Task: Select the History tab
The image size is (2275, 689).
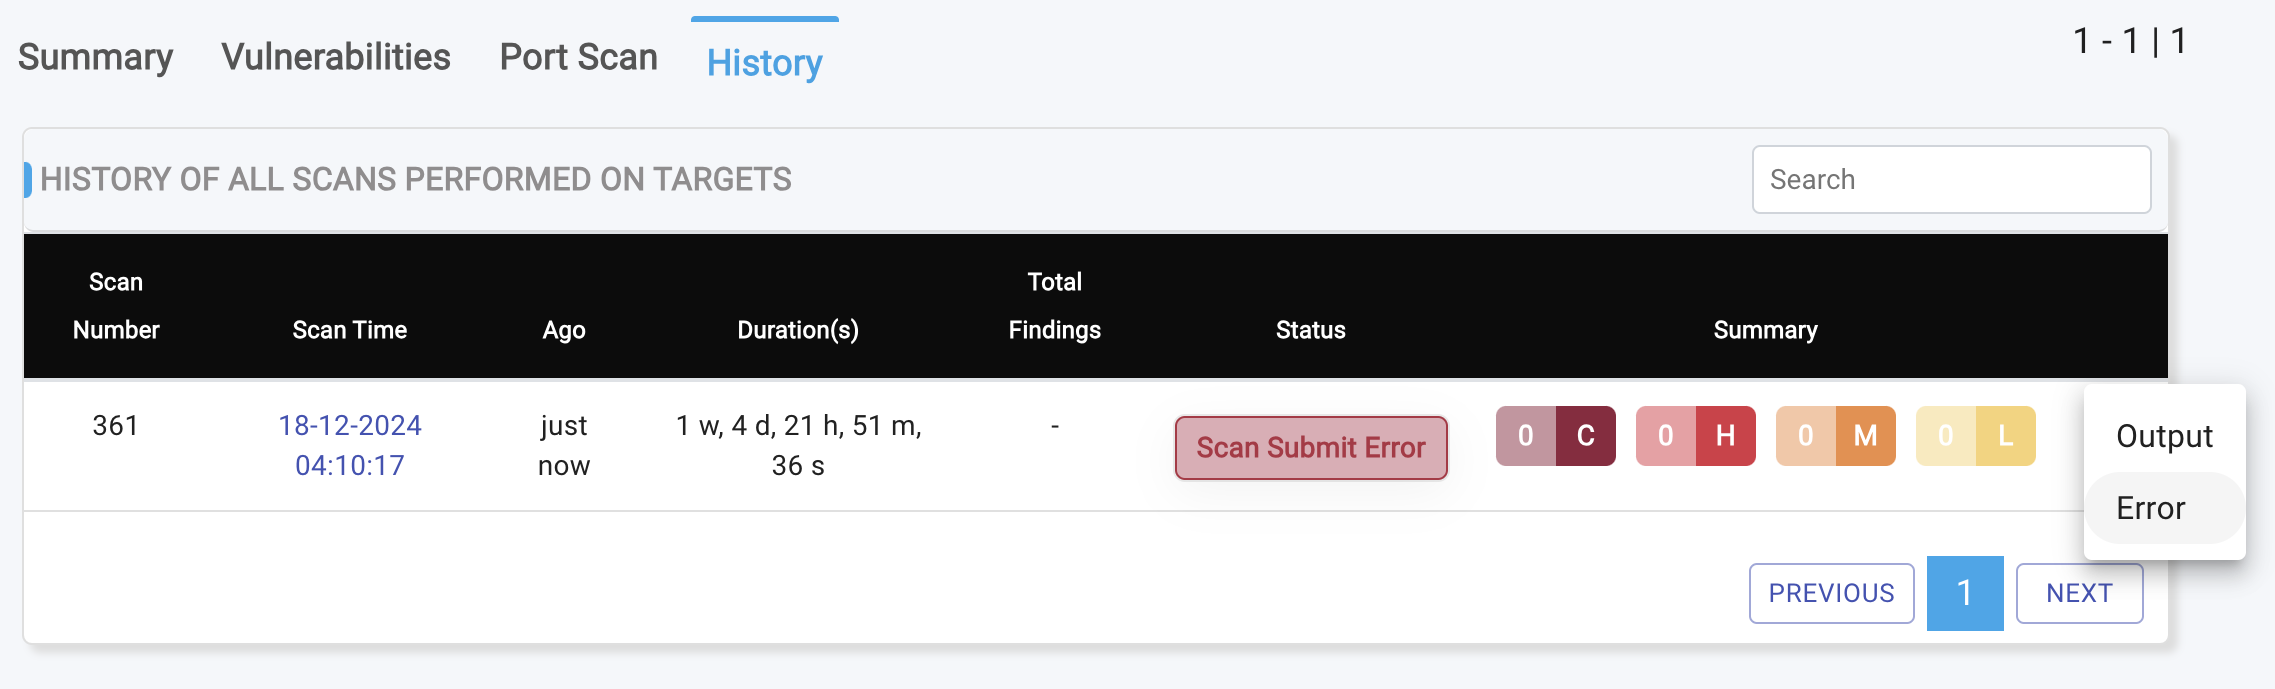Action: (x=764, y=62)
